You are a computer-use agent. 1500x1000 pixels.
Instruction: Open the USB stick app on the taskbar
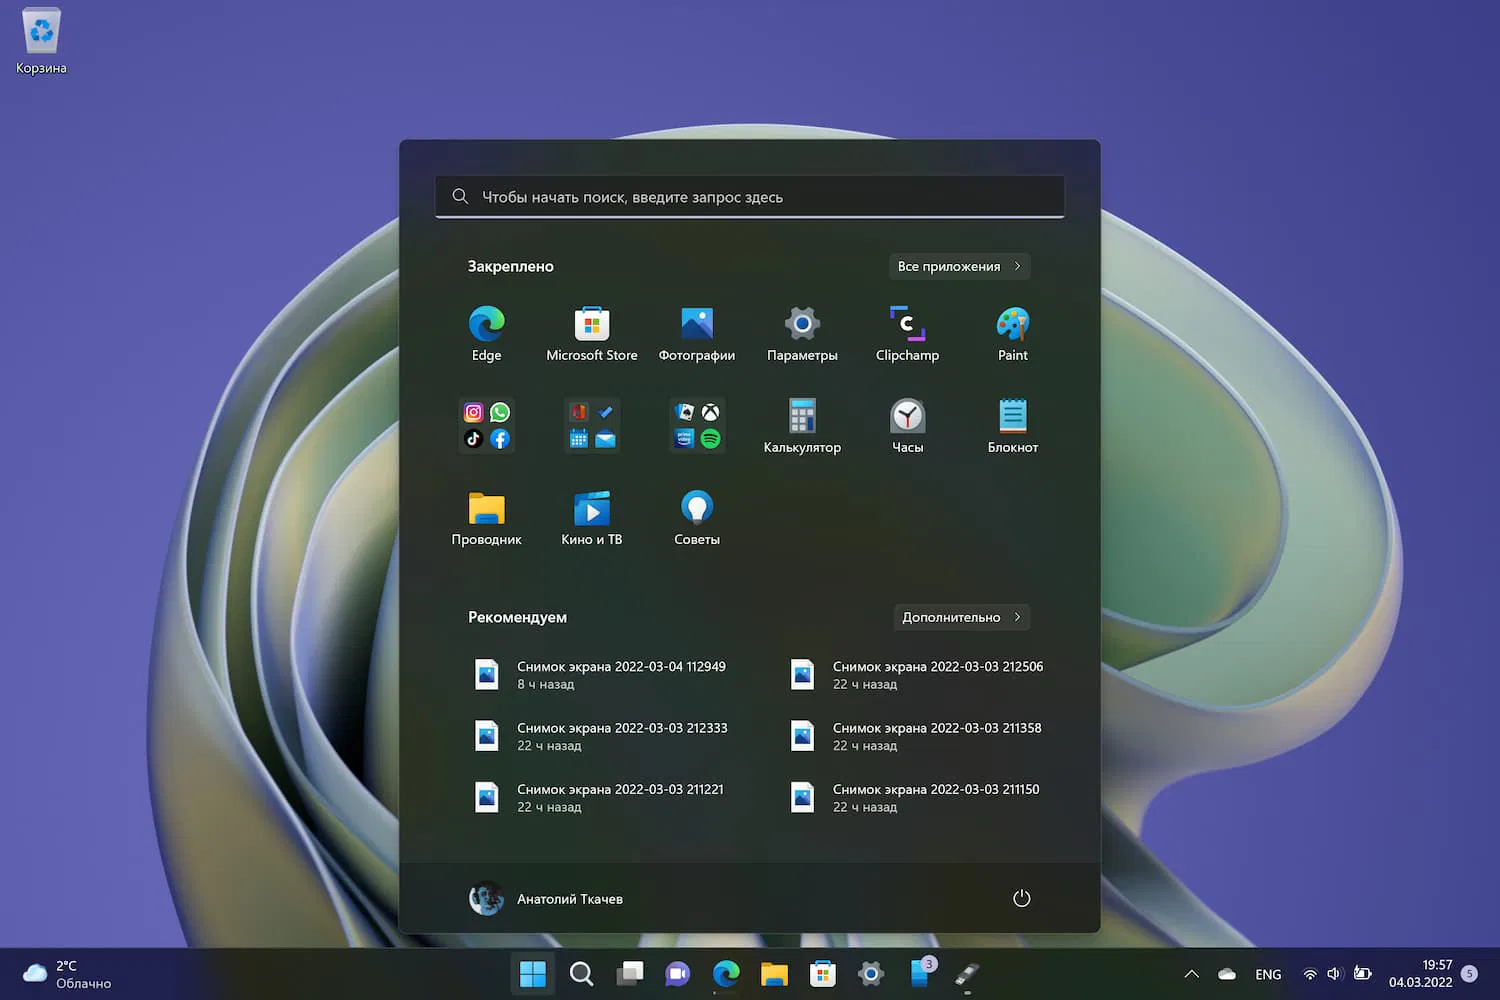coord(967,974)
